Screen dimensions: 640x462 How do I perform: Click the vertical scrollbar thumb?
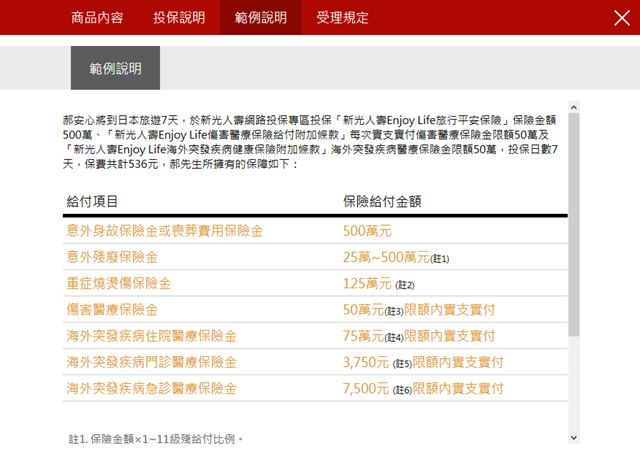(574, 225)
